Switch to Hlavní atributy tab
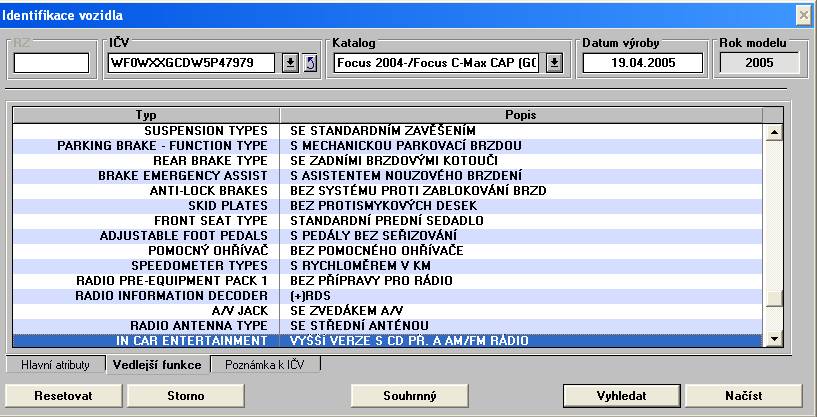This screenshot has width=817, height=417. 53,365
